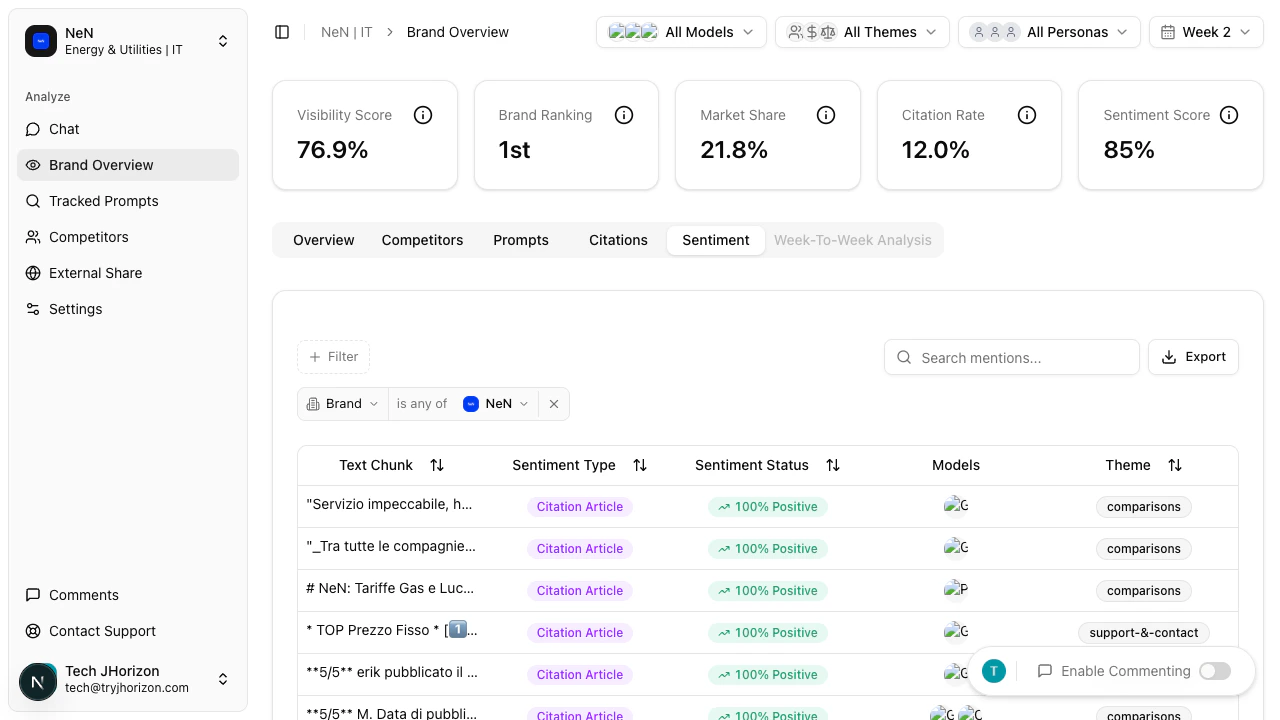This screenshot has height=720, width=1280.
Task: Export the sentiment data
Action: coord(1193,357)
